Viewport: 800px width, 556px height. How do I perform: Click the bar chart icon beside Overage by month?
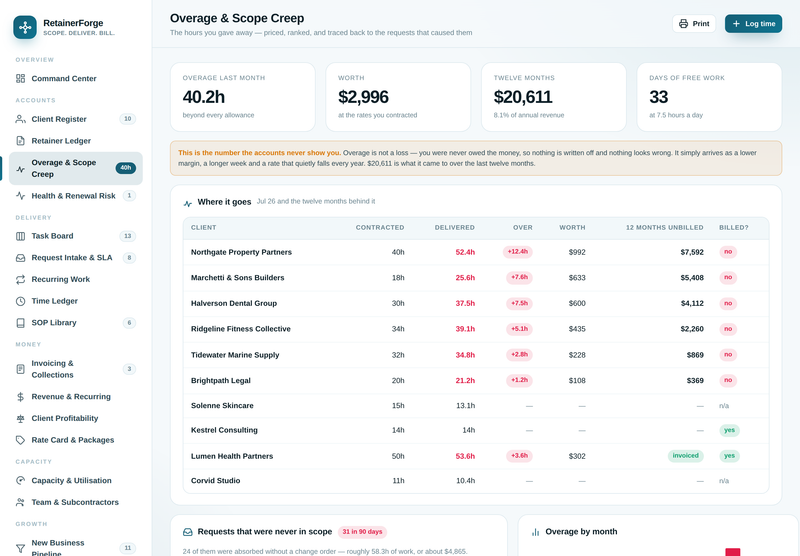point(535,532)
